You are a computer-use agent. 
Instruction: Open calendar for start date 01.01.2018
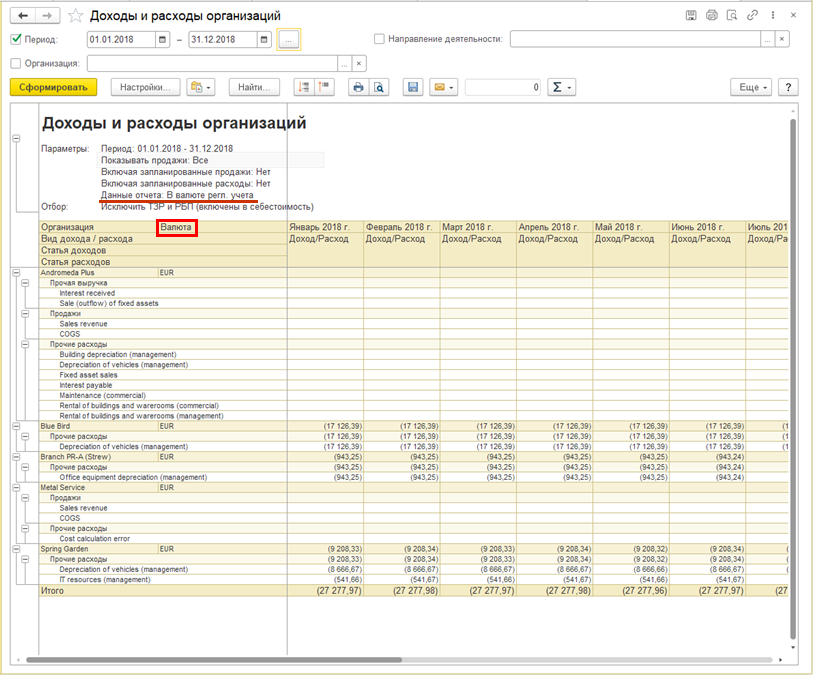pos(163,39)
